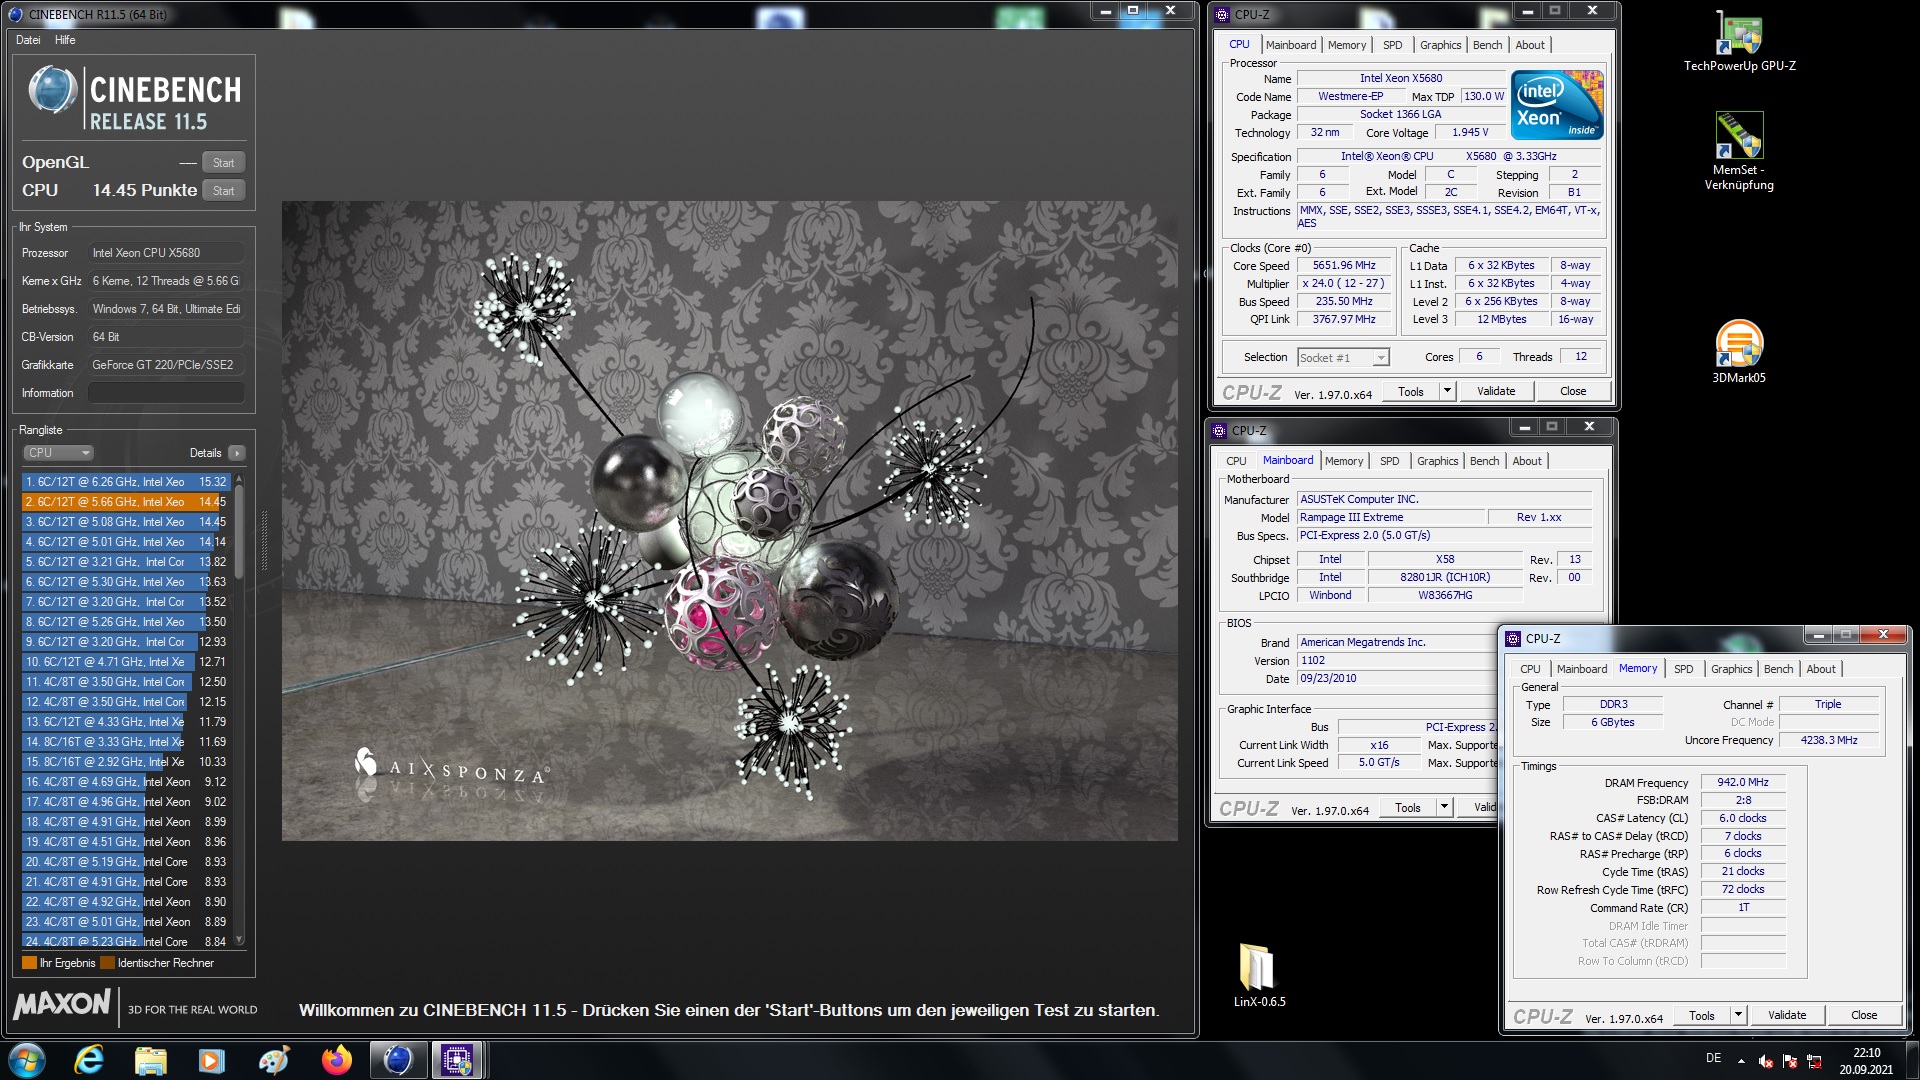Open MemSet desktop shortcut icon
Image resolution: width=1920 pixels, height=1080 pixels.
pyautogui.click(x=1739, y=151)
